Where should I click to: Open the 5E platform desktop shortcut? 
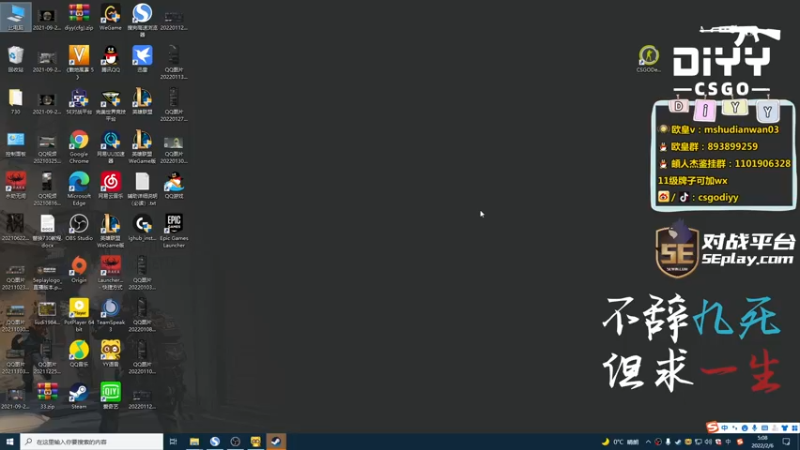(79, 101)
